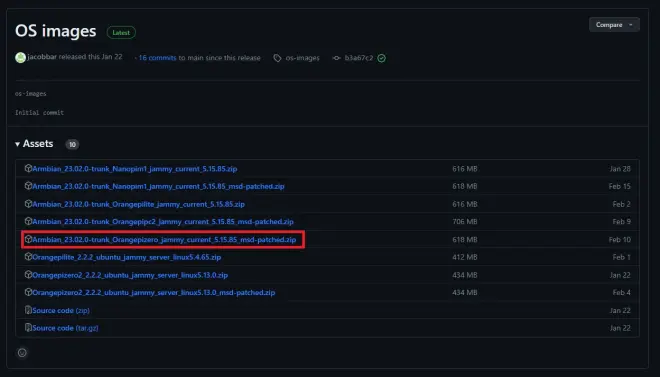Click the zip file icon for Source code (zip)
Viewport: 660px width, 377px height.
(x=28, y=310)
